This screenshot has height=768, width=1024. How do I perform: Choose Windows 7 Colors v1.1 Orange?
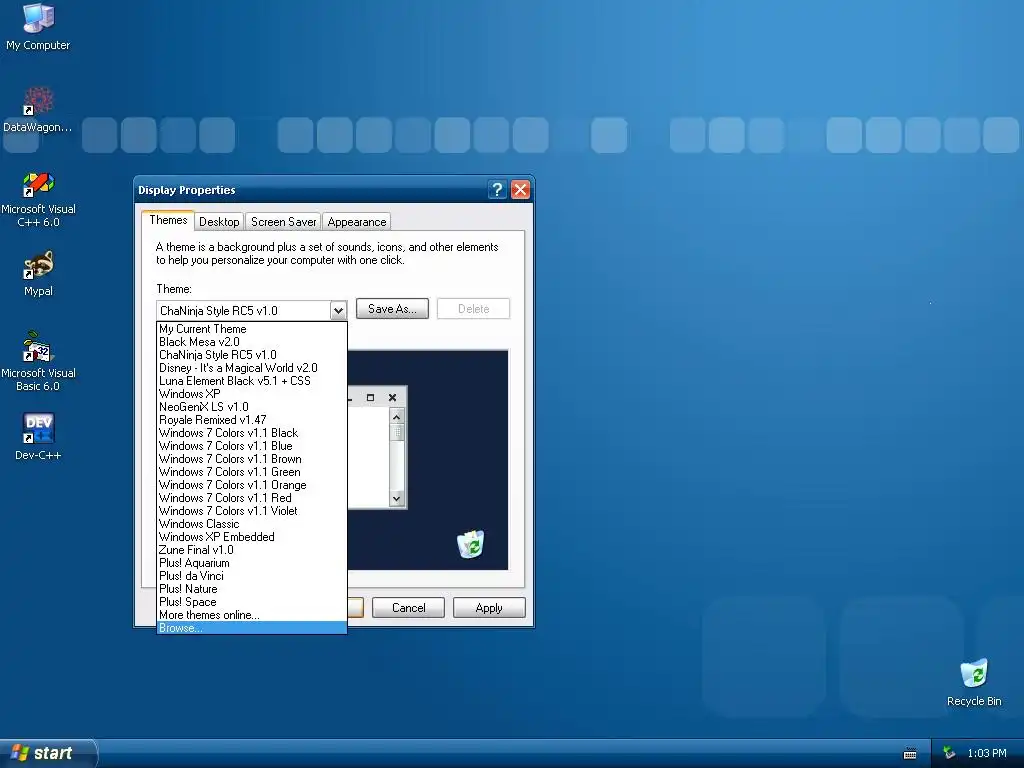coord(251,485)
